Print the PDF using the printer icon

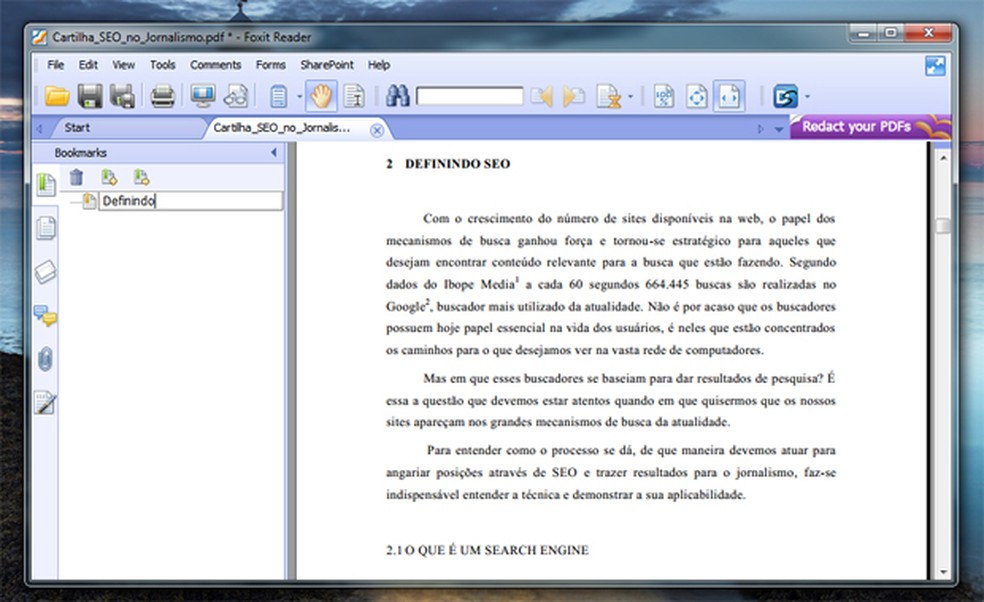(x=163, y=96)
